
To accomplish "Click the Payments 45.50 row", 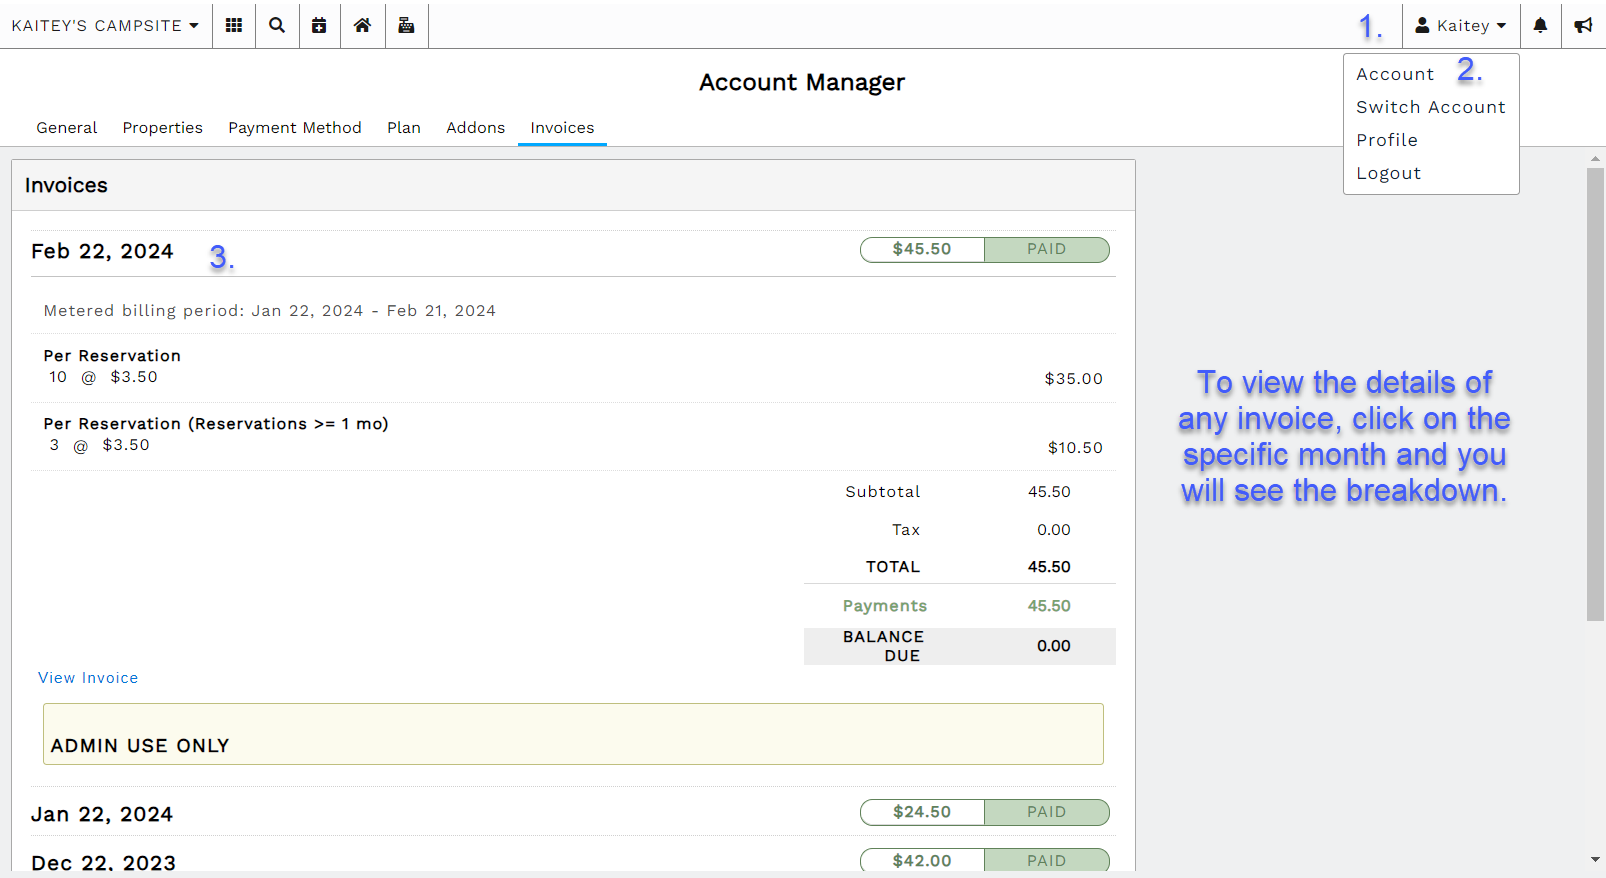I will click(960, 606).
